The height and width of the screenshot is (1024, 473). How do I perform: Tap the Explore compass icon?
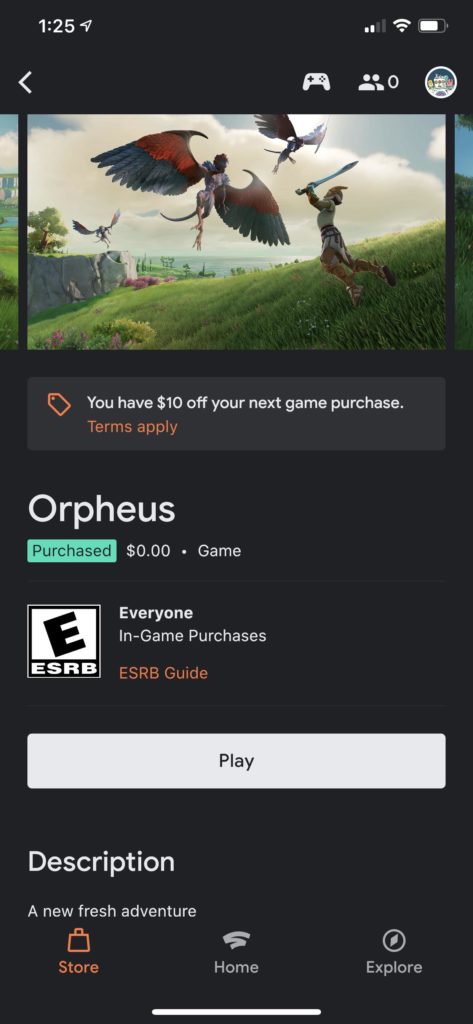point(394,941)
